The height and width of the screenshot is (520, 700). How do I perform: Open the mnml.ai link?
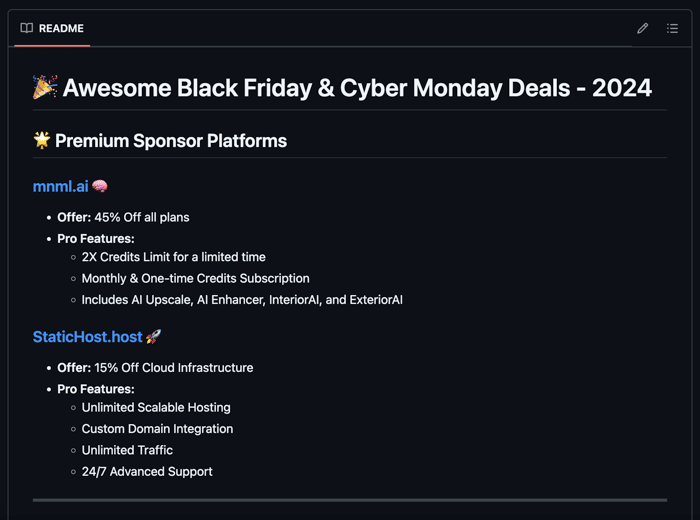pos(61,186)
